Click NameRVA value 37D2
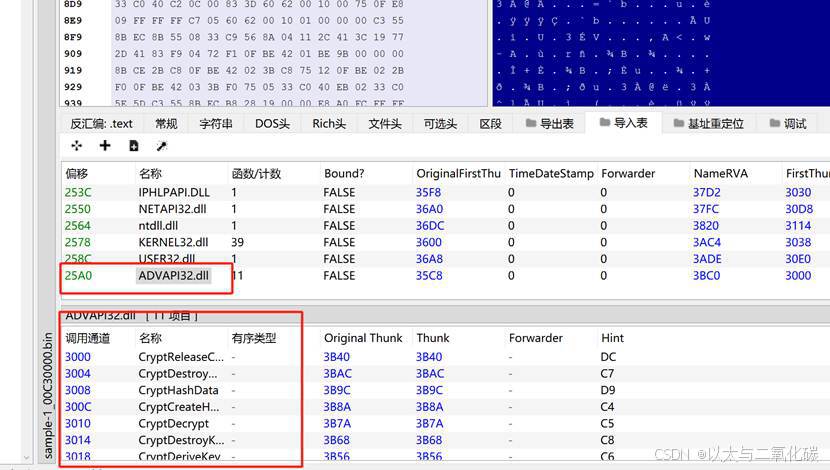The width and height of the screenshot is (830, 470). (x=707, y=192)
